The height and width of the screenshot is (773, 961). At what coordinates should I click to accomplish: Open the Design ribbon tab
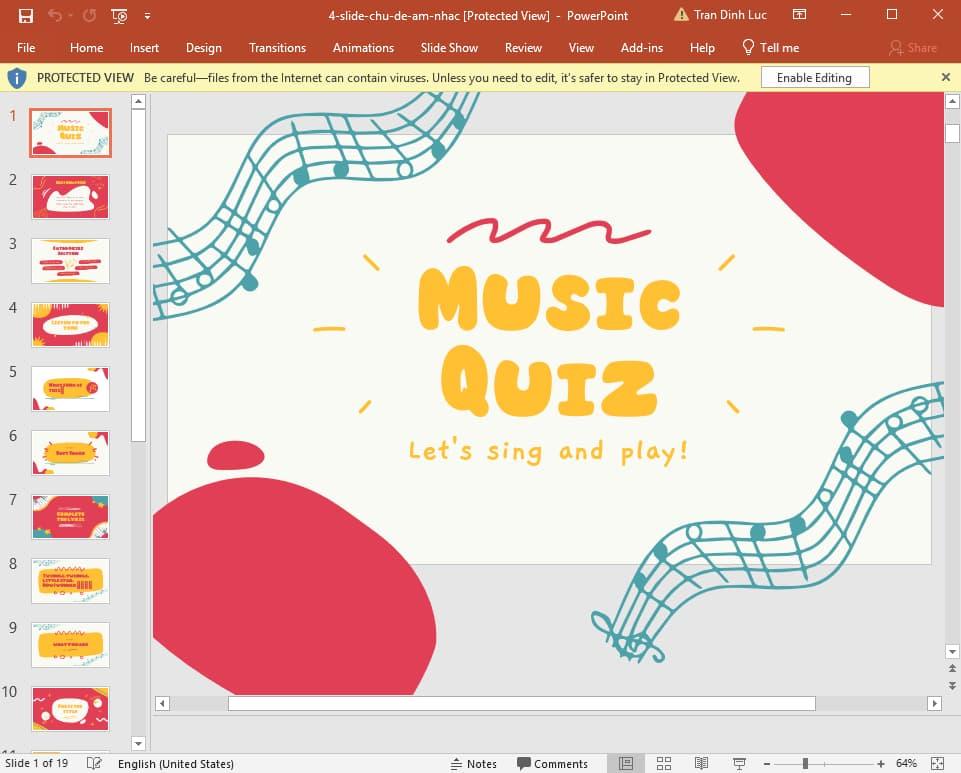click(204, 47)
